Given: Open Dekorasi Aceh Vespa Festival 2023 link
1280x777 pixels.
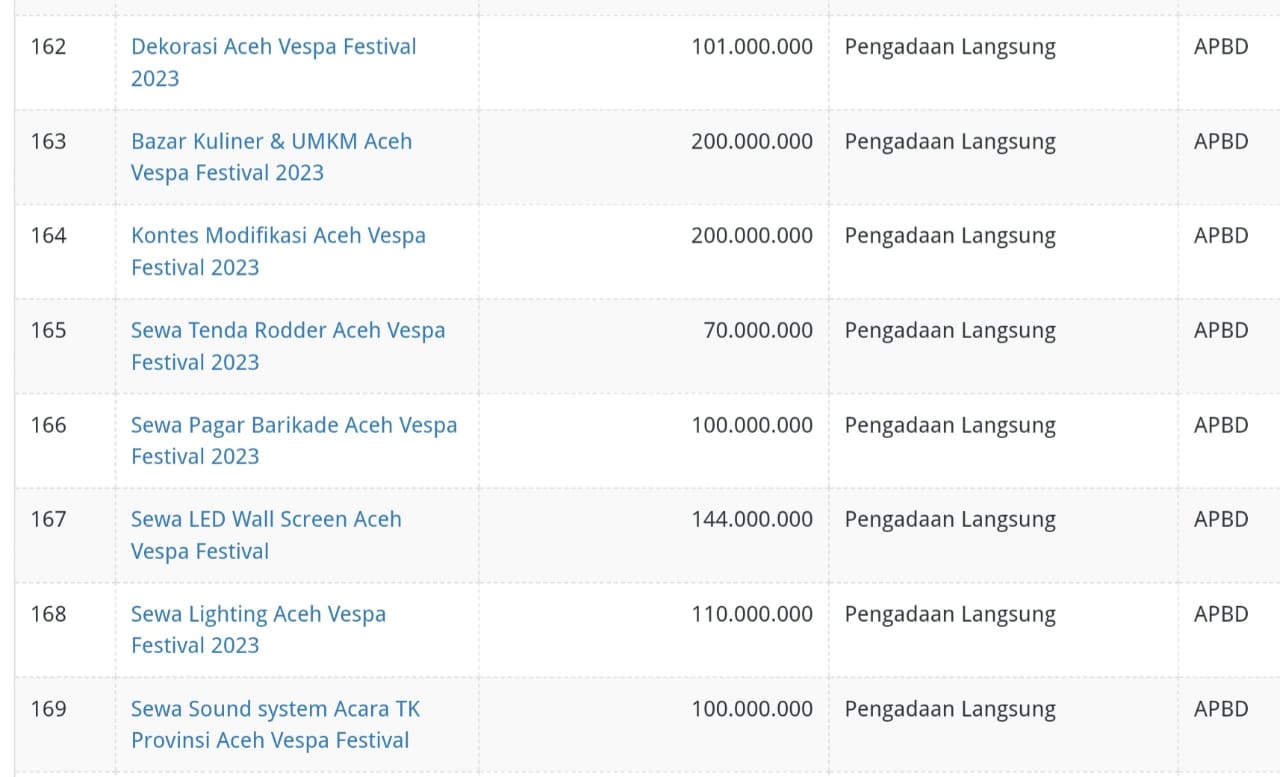Looking at the screenshot, I should [273, 47].
